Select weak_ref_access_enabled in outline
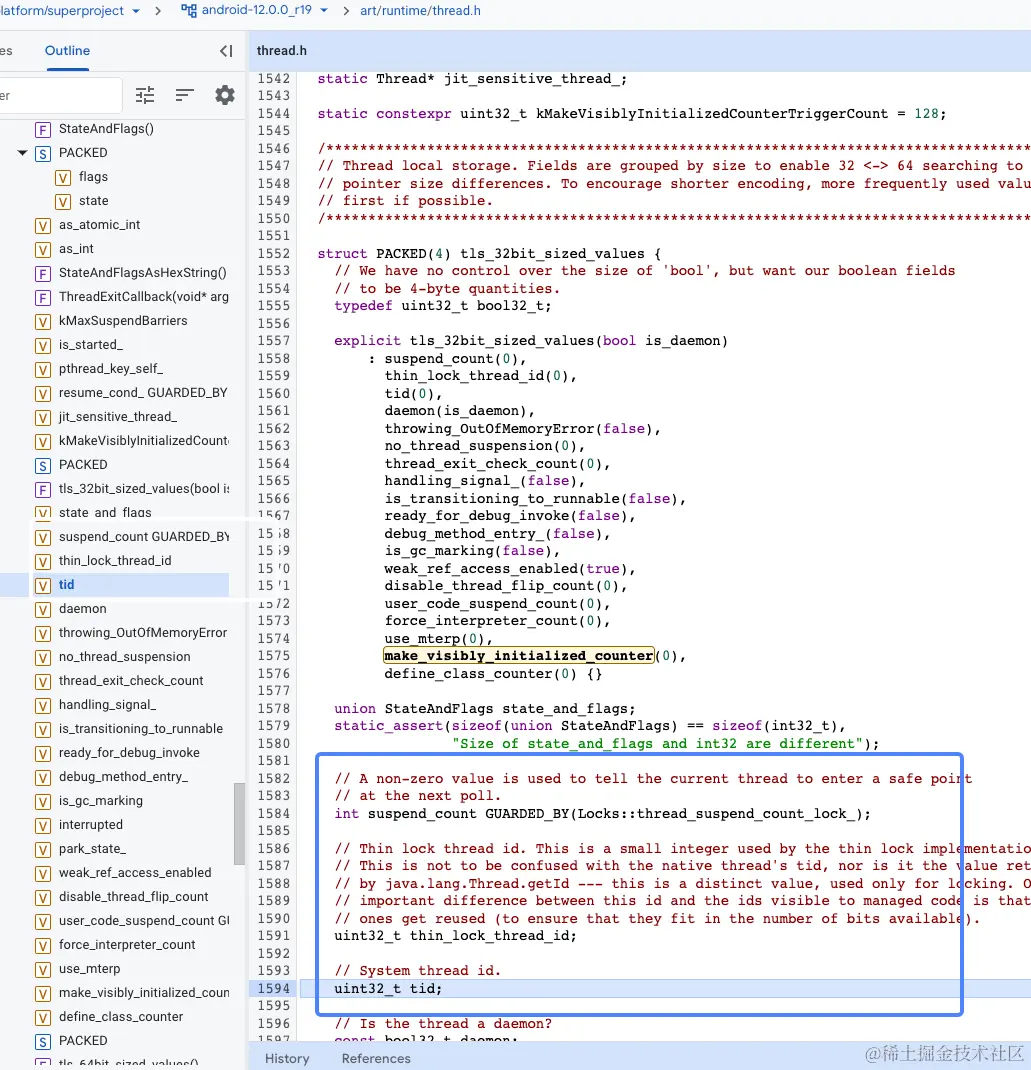Screen dimensions: 1031x1070 (x=135, y=873)
